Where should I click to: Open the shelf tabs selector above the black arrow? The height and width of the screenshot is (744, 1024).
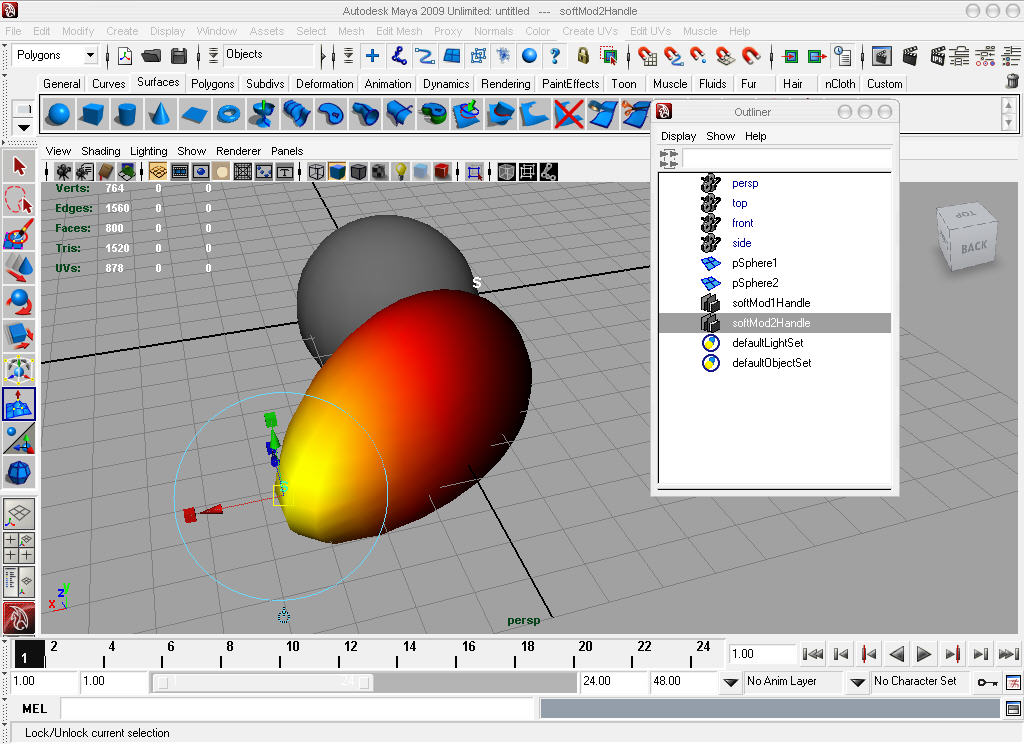(24, 109)
